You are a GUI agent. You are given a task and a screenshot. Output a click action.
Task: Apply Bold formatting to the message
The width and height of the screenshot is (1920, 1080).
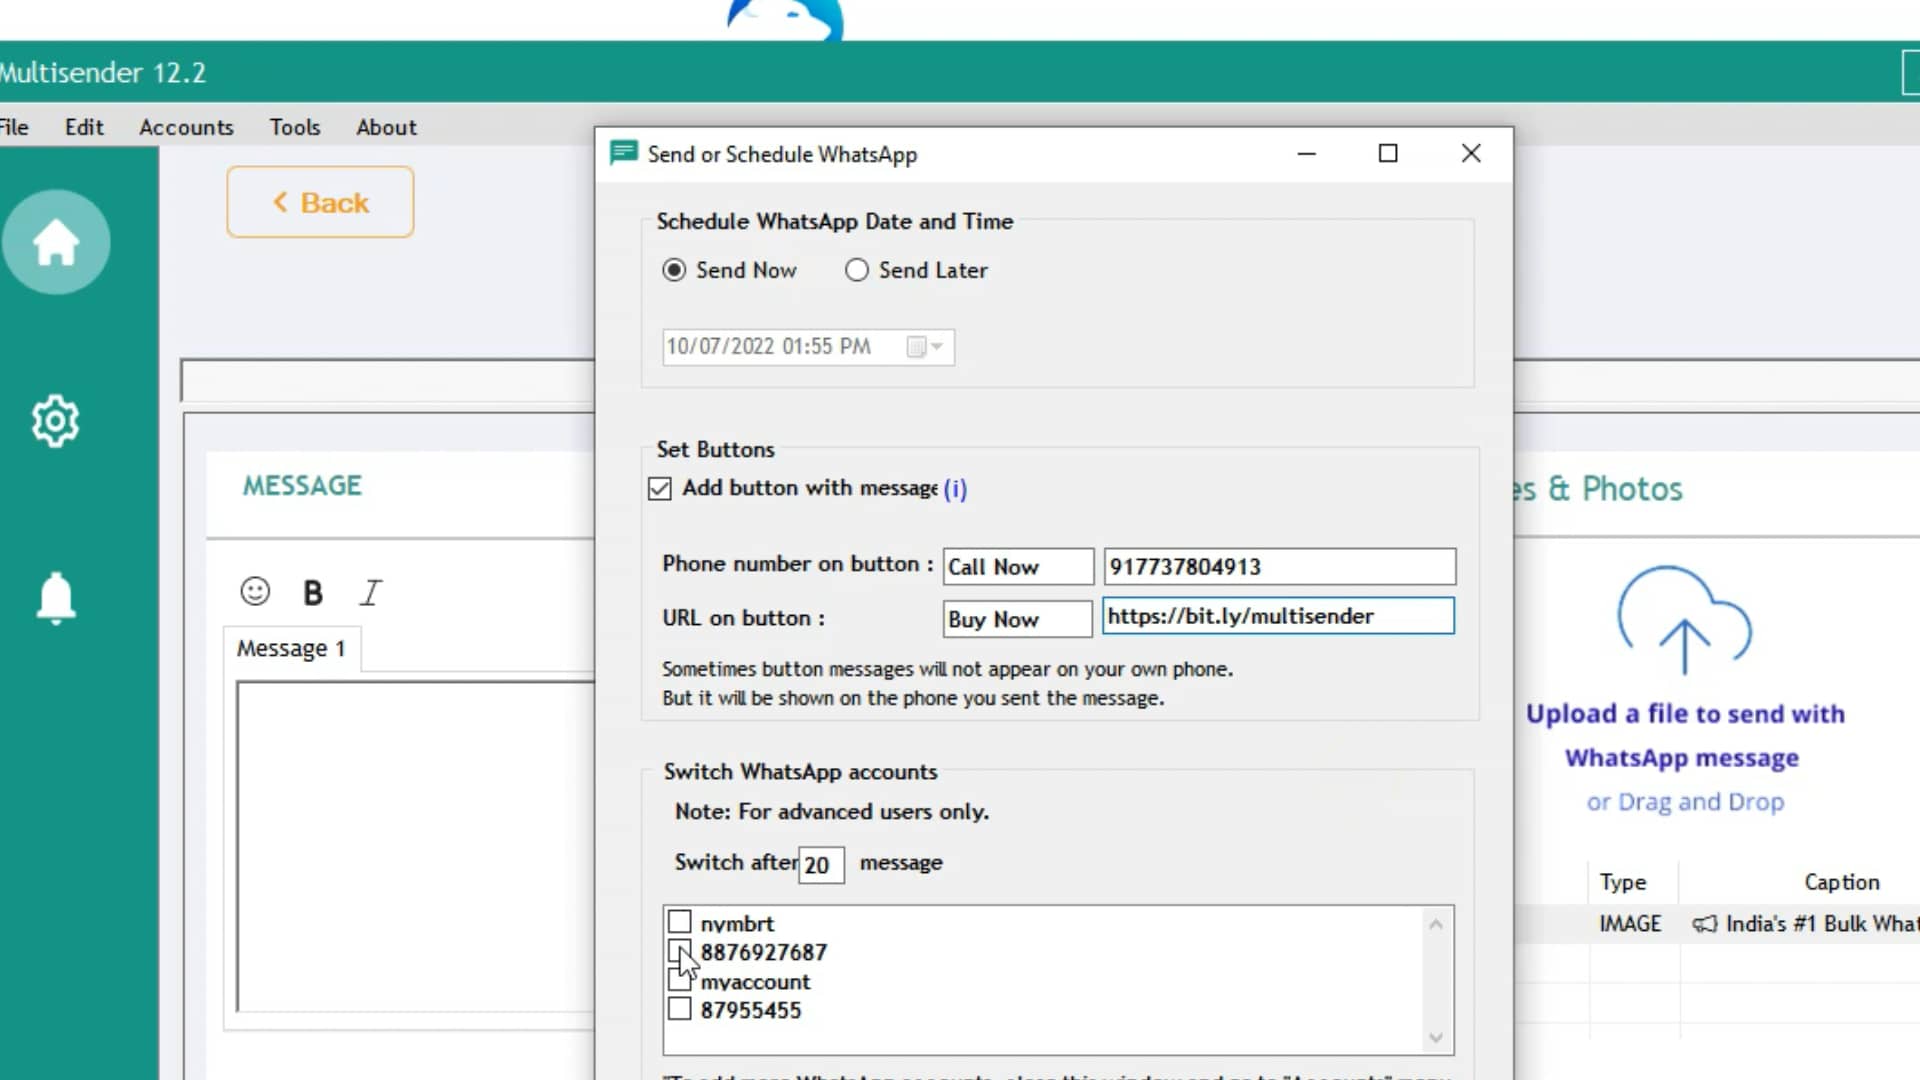pyautogui.click(x=312, y=592)
